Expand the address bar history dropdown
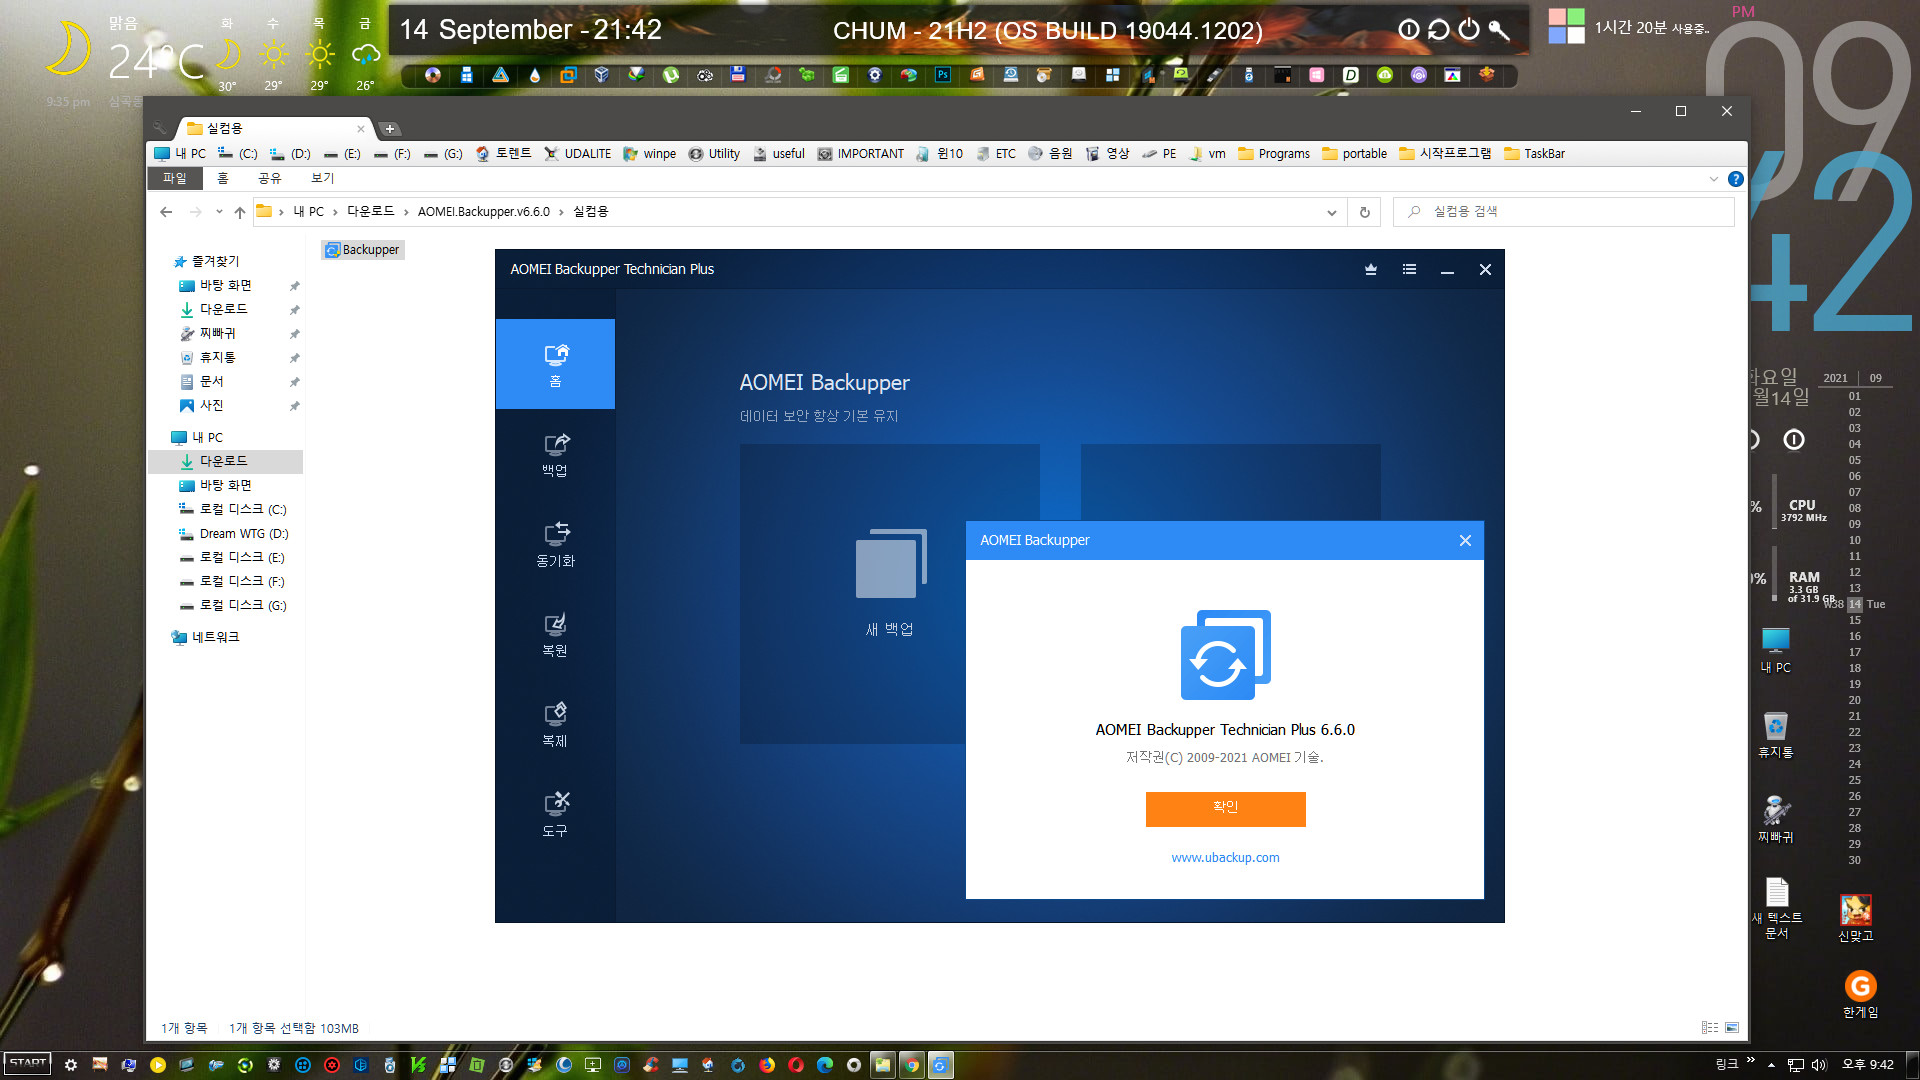 pyautogui.click(x=1331, y=212)
